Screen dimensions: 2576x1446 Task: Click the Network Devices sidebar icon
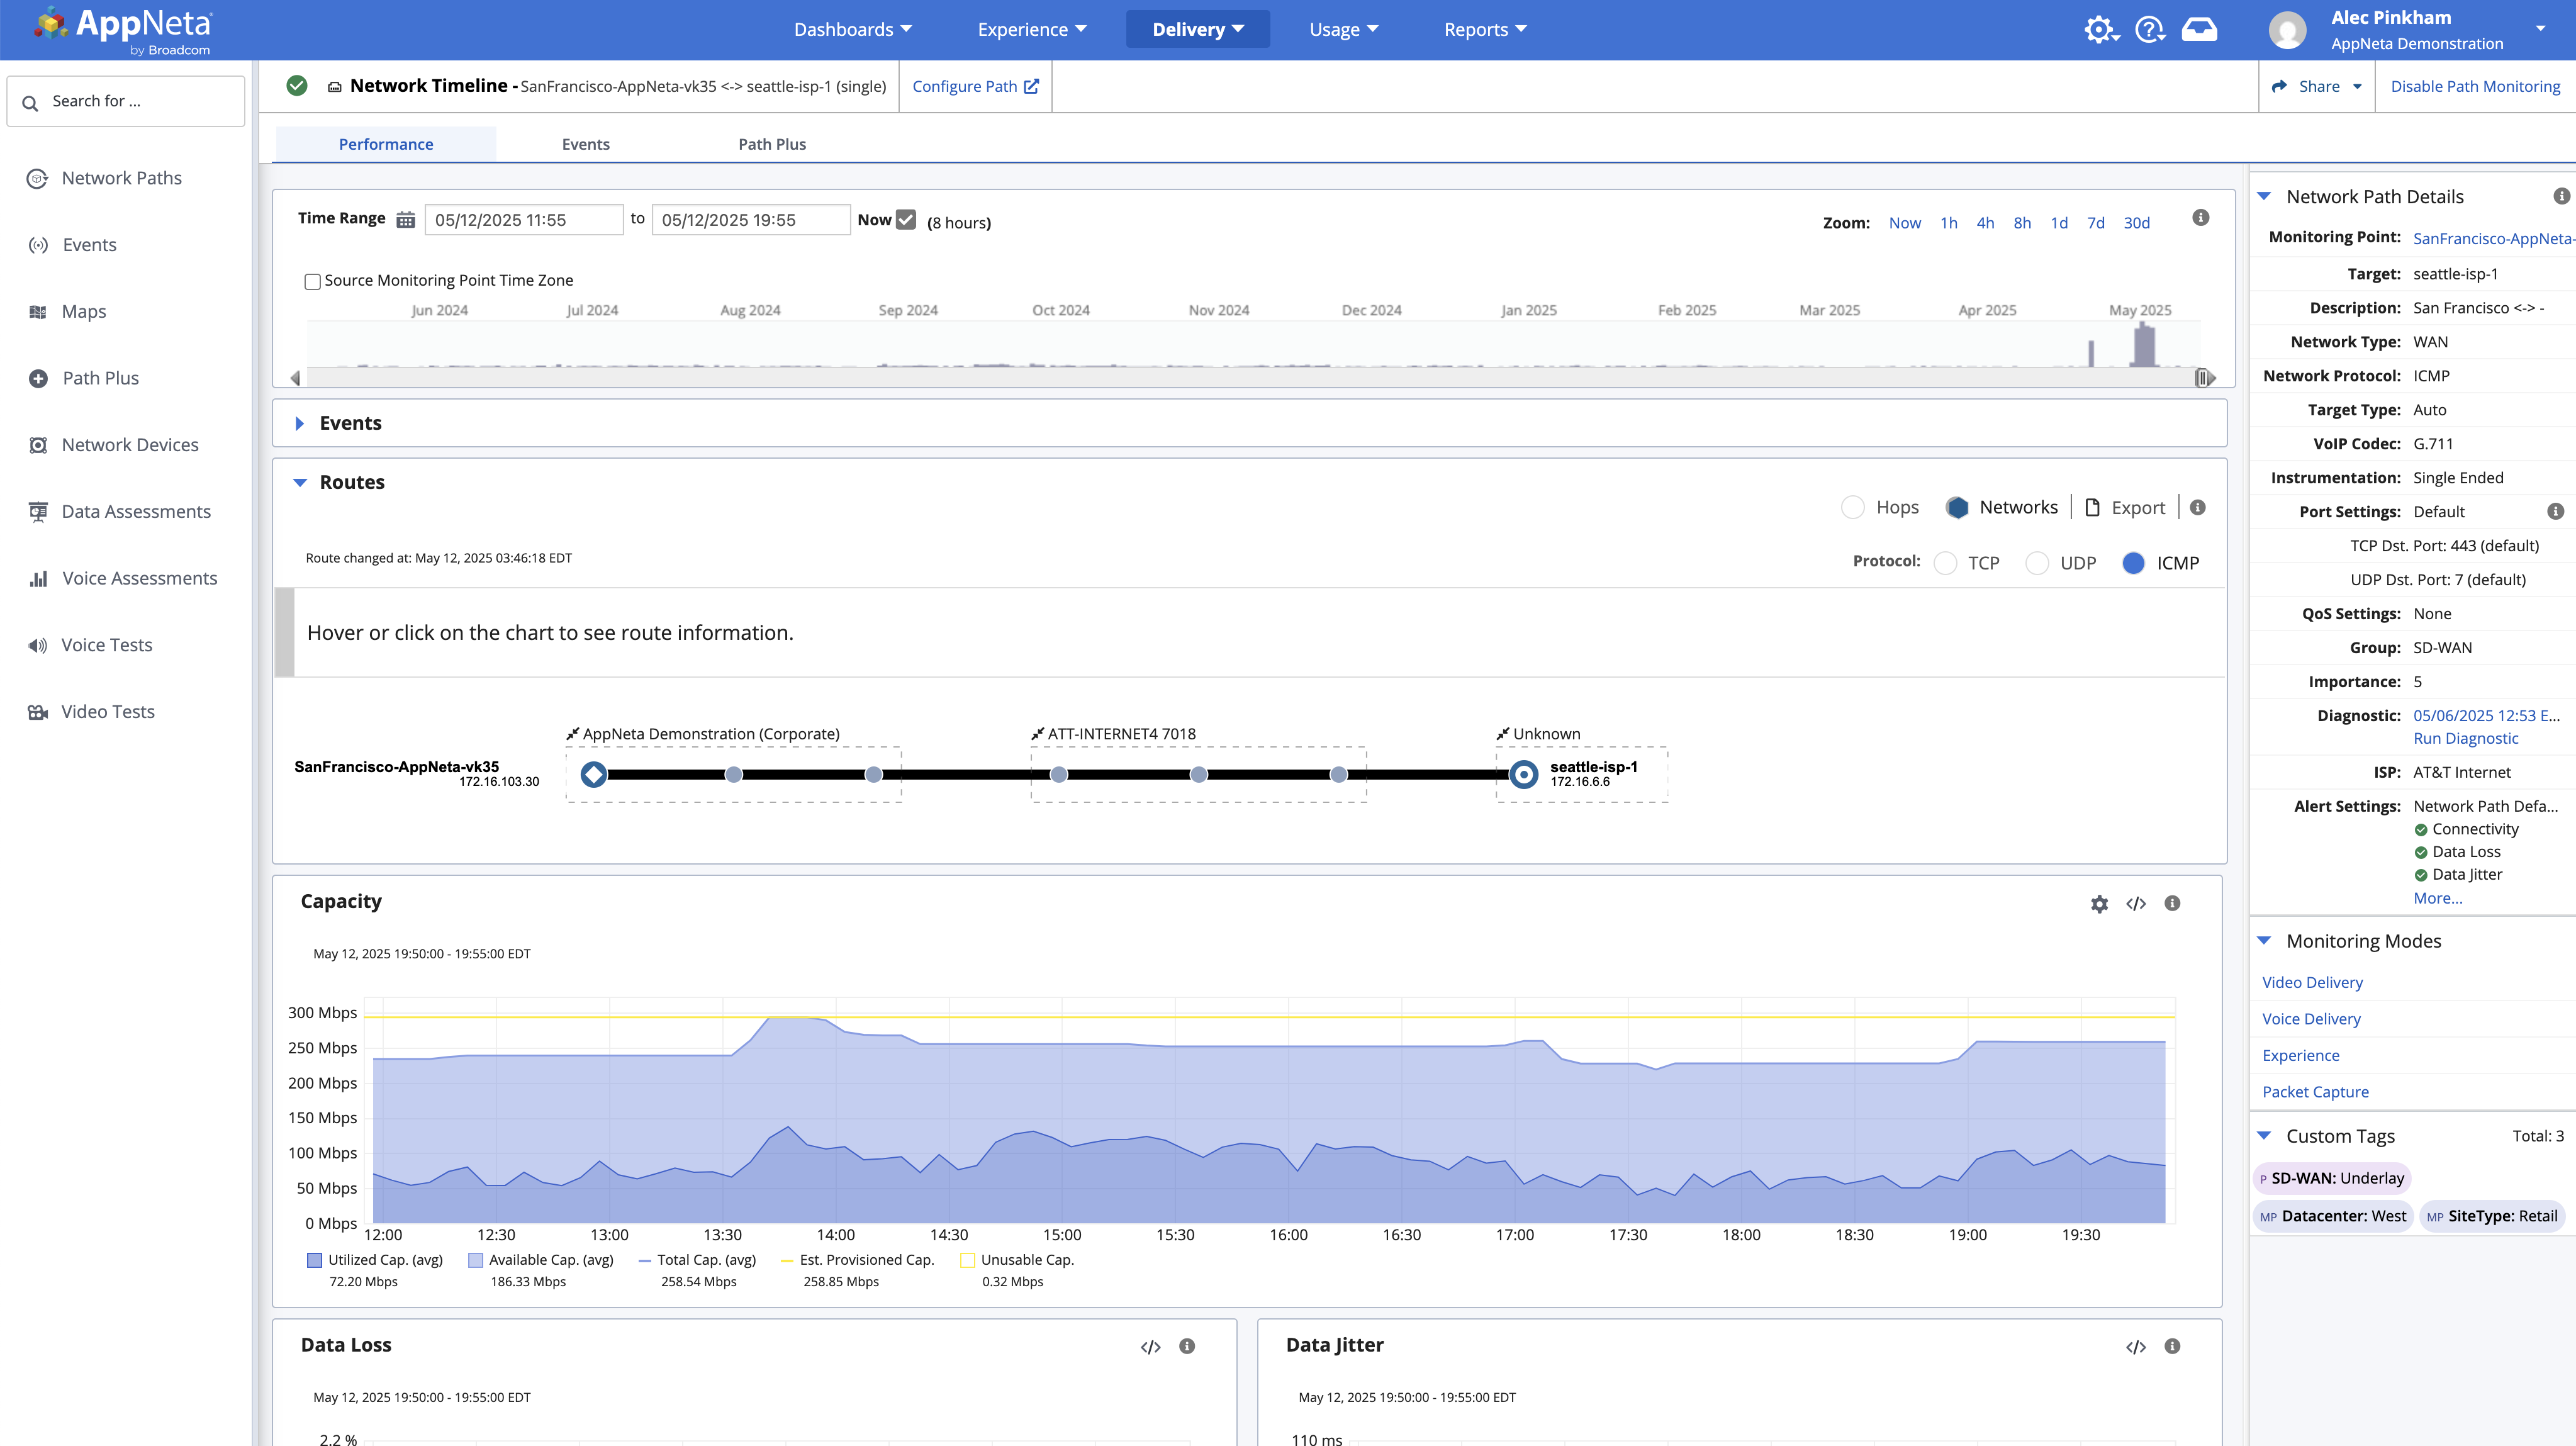point(38,445)
